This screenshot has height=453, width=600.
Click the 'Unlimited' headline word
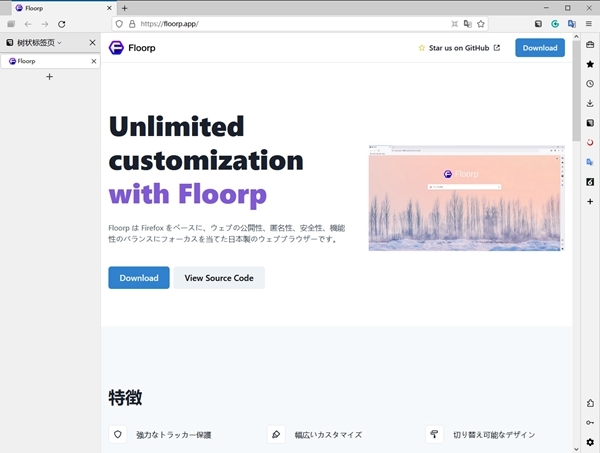(176, 127)
